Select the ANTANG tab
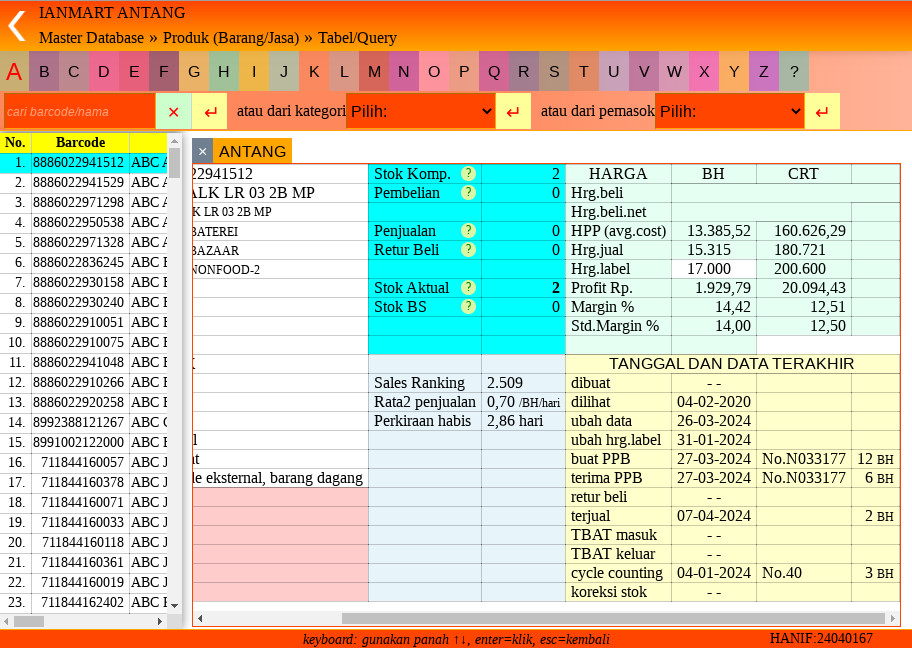 point(252,152)
